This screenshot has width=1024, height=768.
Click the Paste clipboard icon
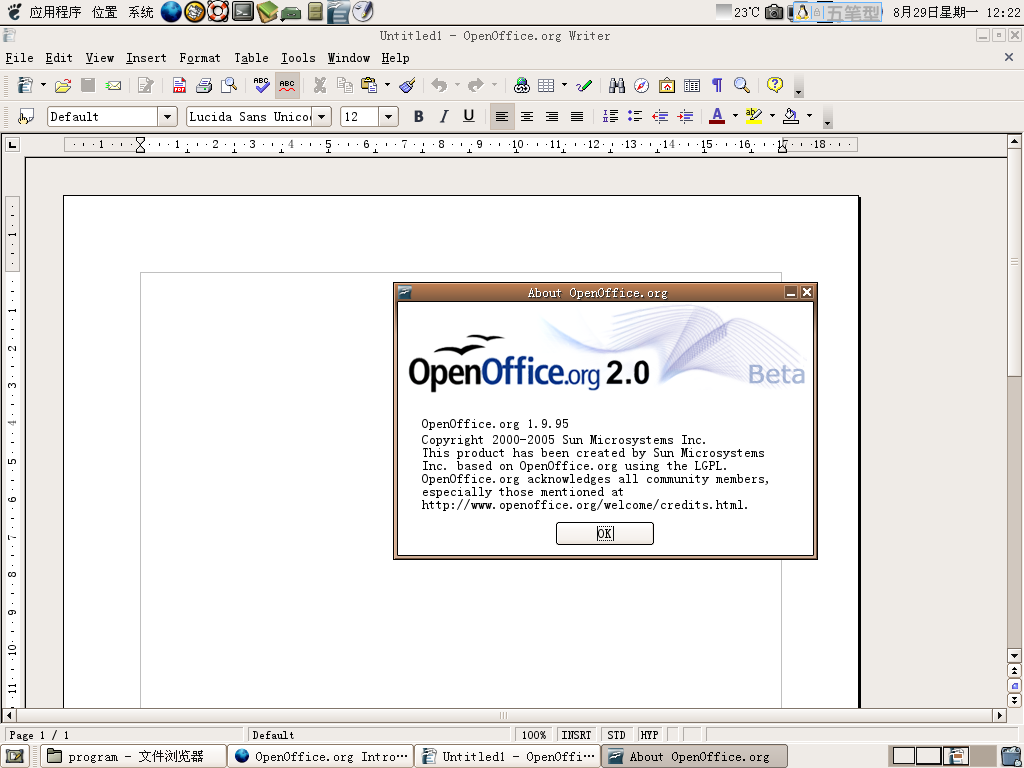click(x=369, y=85)
